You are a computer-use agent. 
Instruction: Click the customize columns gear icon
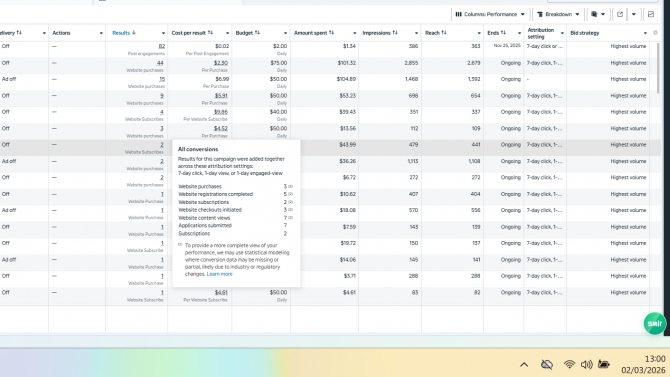655,33
